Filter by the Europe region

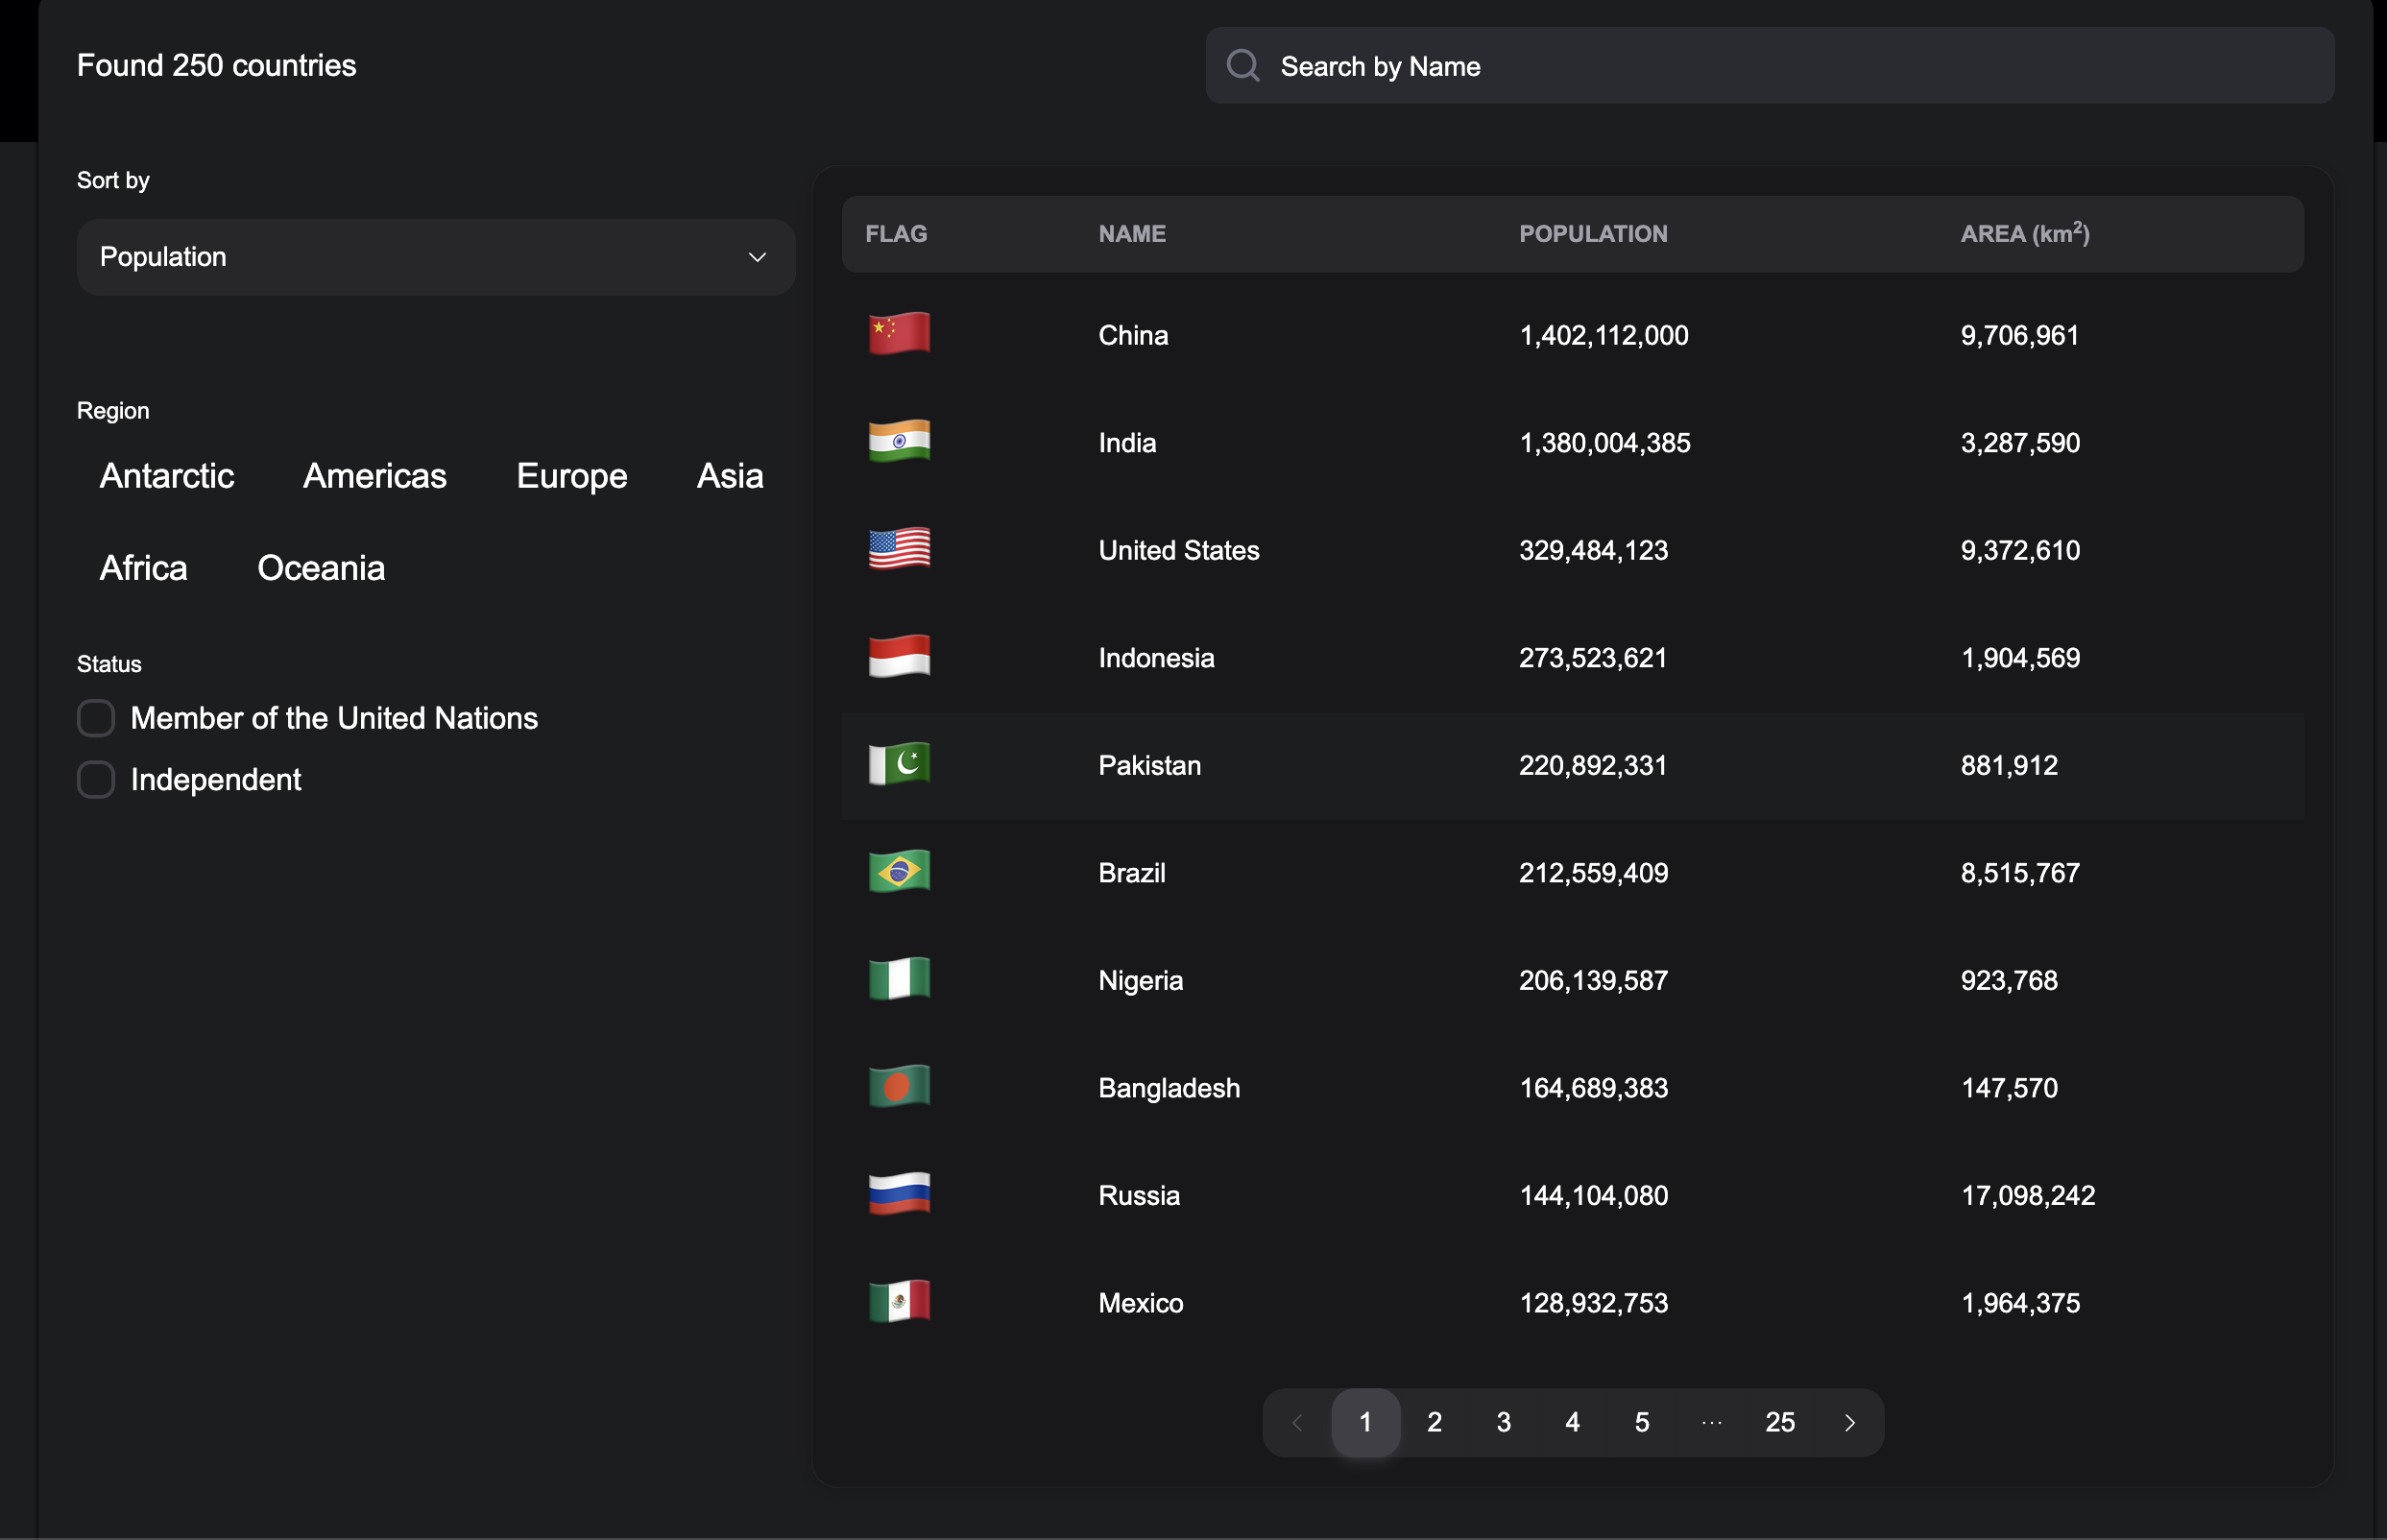(x=571, y=476)
